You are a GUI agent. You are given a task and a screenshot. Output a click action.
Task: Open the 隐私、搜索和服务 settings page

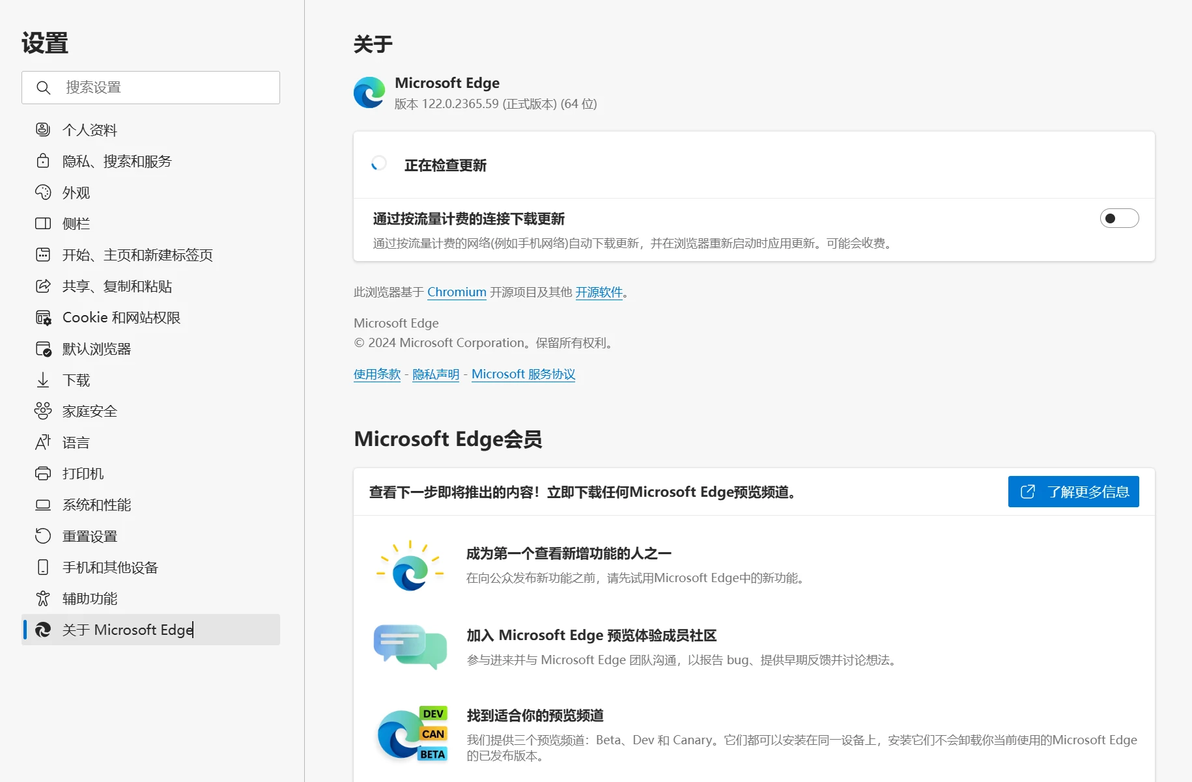(151, 161)
